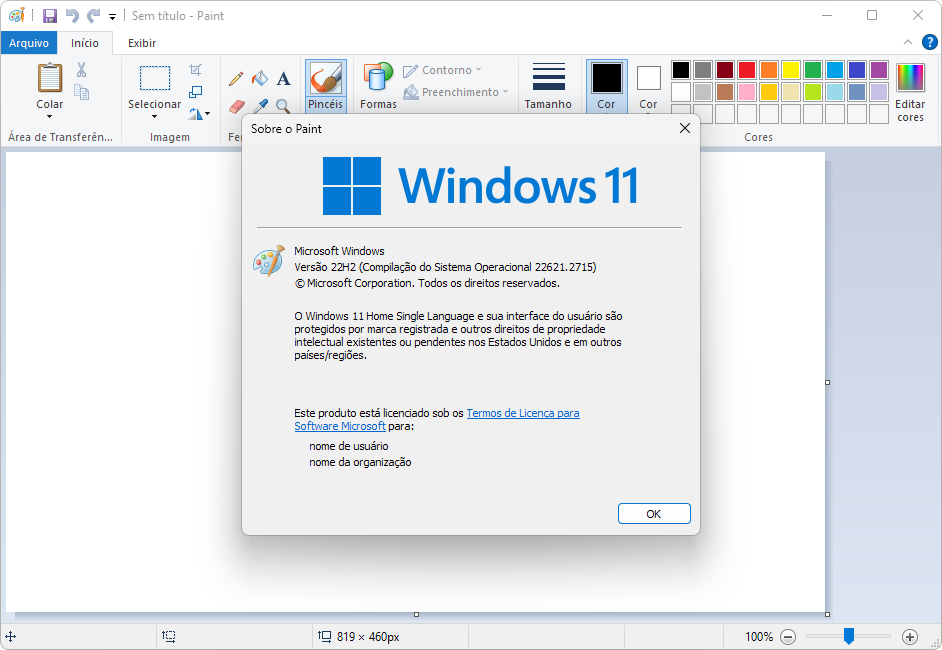Open the Formas shapes gallery
The height and width of the screenshot is (650, 942).
378,86
